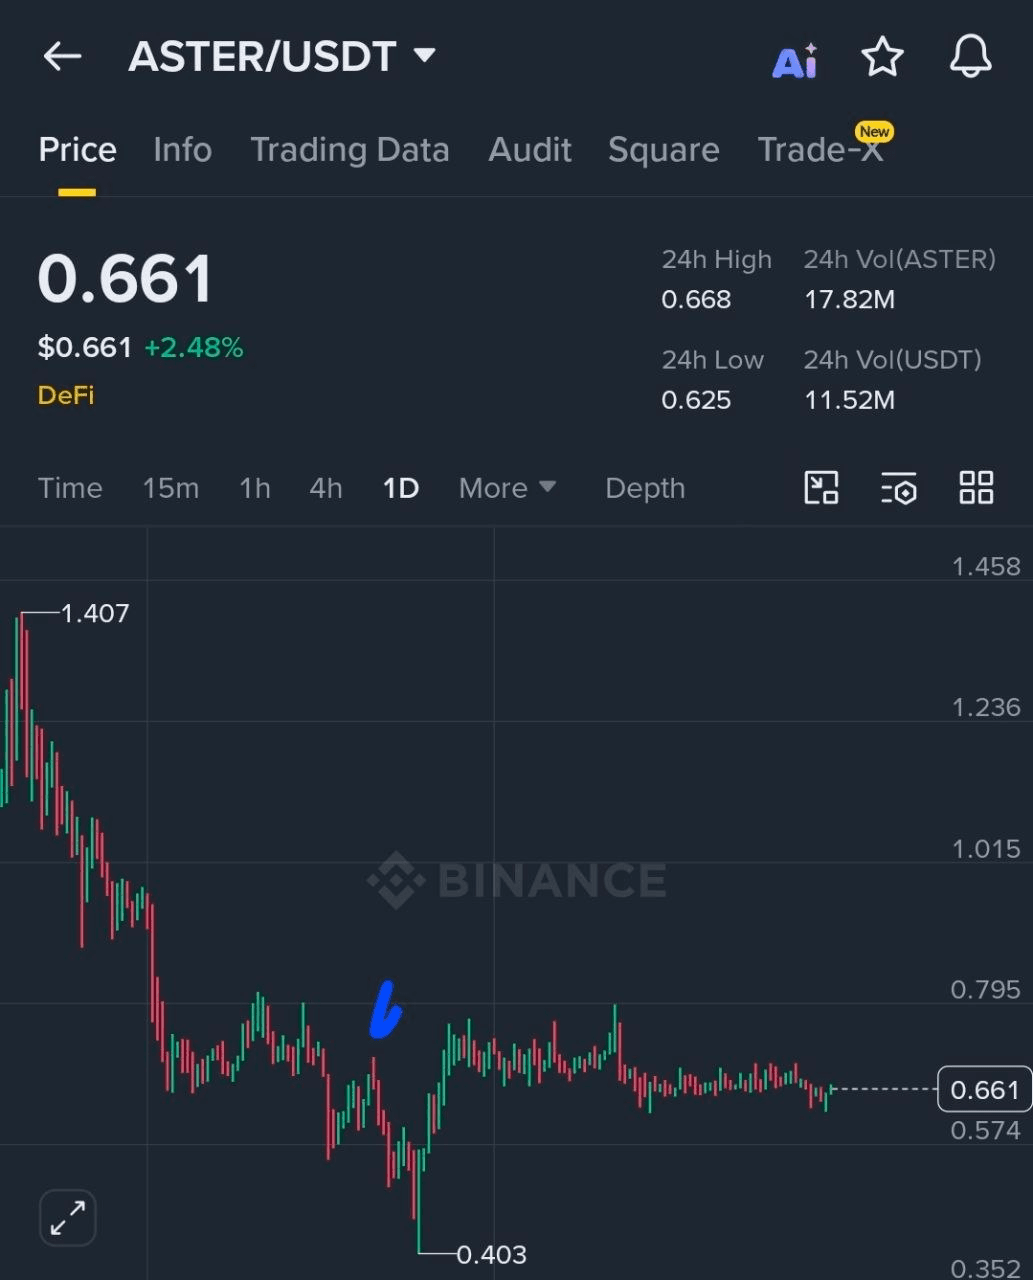Tap the back arrow icon
This screenshot has width=1033, height=1280.
coord(62,57)
